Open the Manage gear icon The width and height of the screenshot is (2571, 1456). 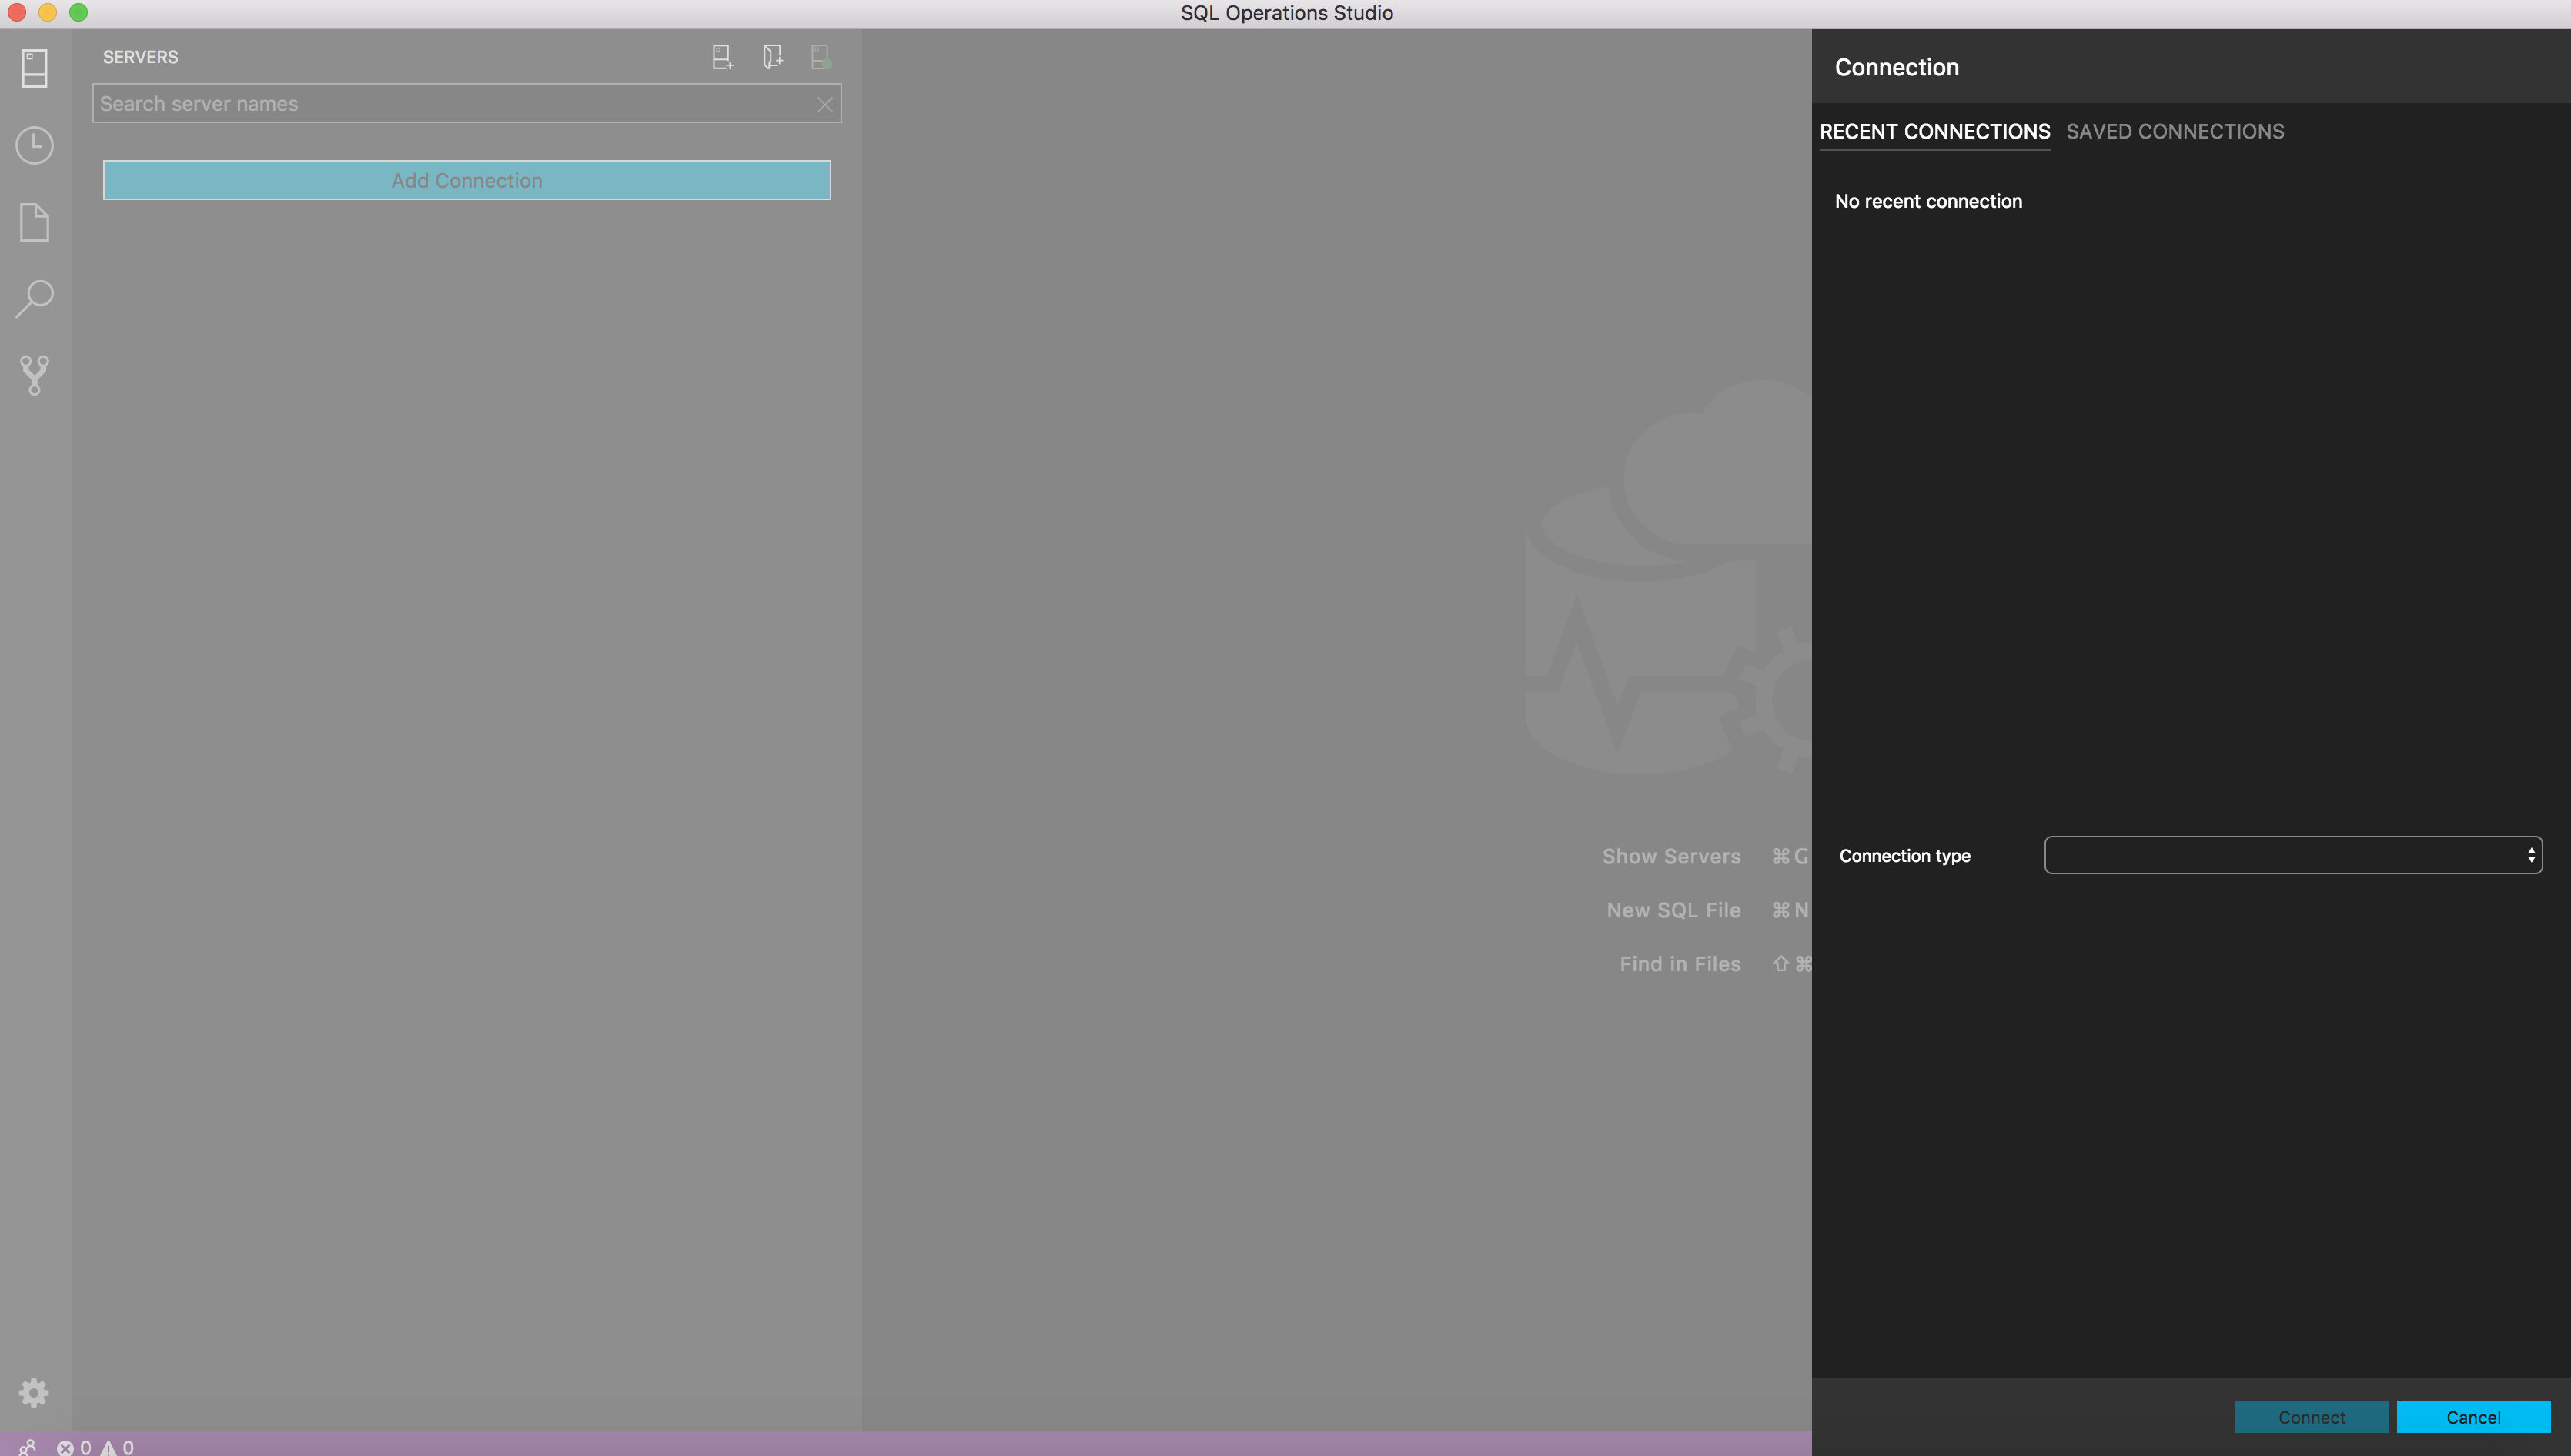coord(34,1393)
